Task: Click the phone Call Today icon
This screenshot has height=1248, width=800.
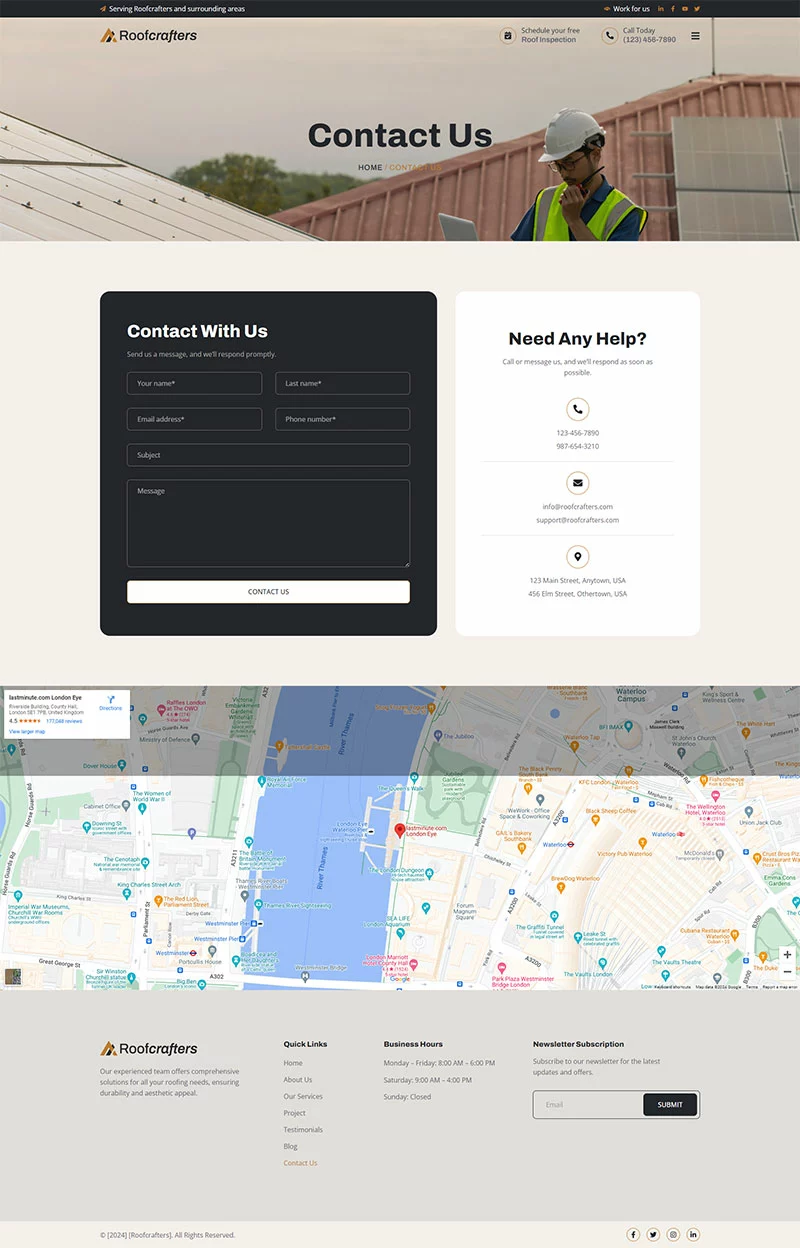Action: (609, 36)
